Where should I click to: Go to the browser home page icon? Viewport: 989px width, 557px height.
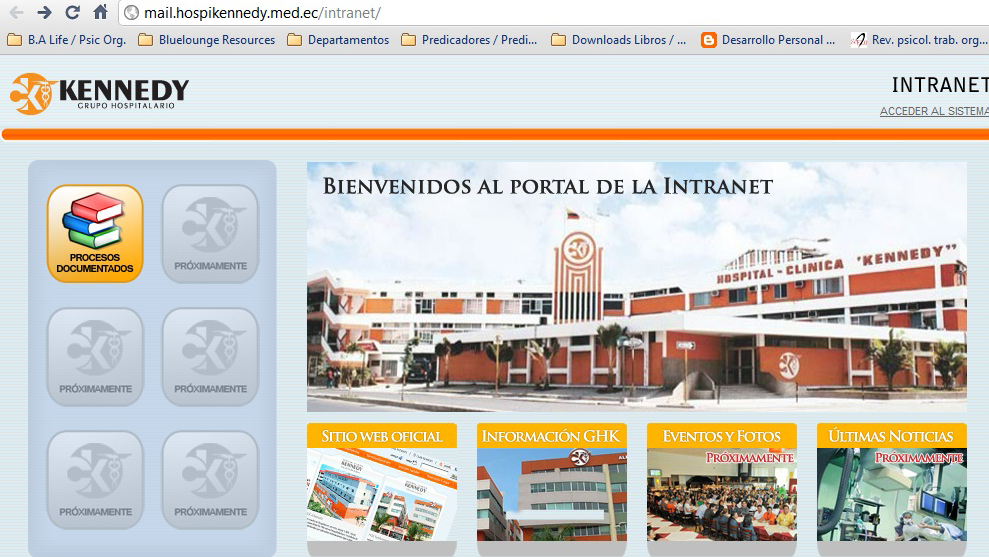[x=100, y=13]
